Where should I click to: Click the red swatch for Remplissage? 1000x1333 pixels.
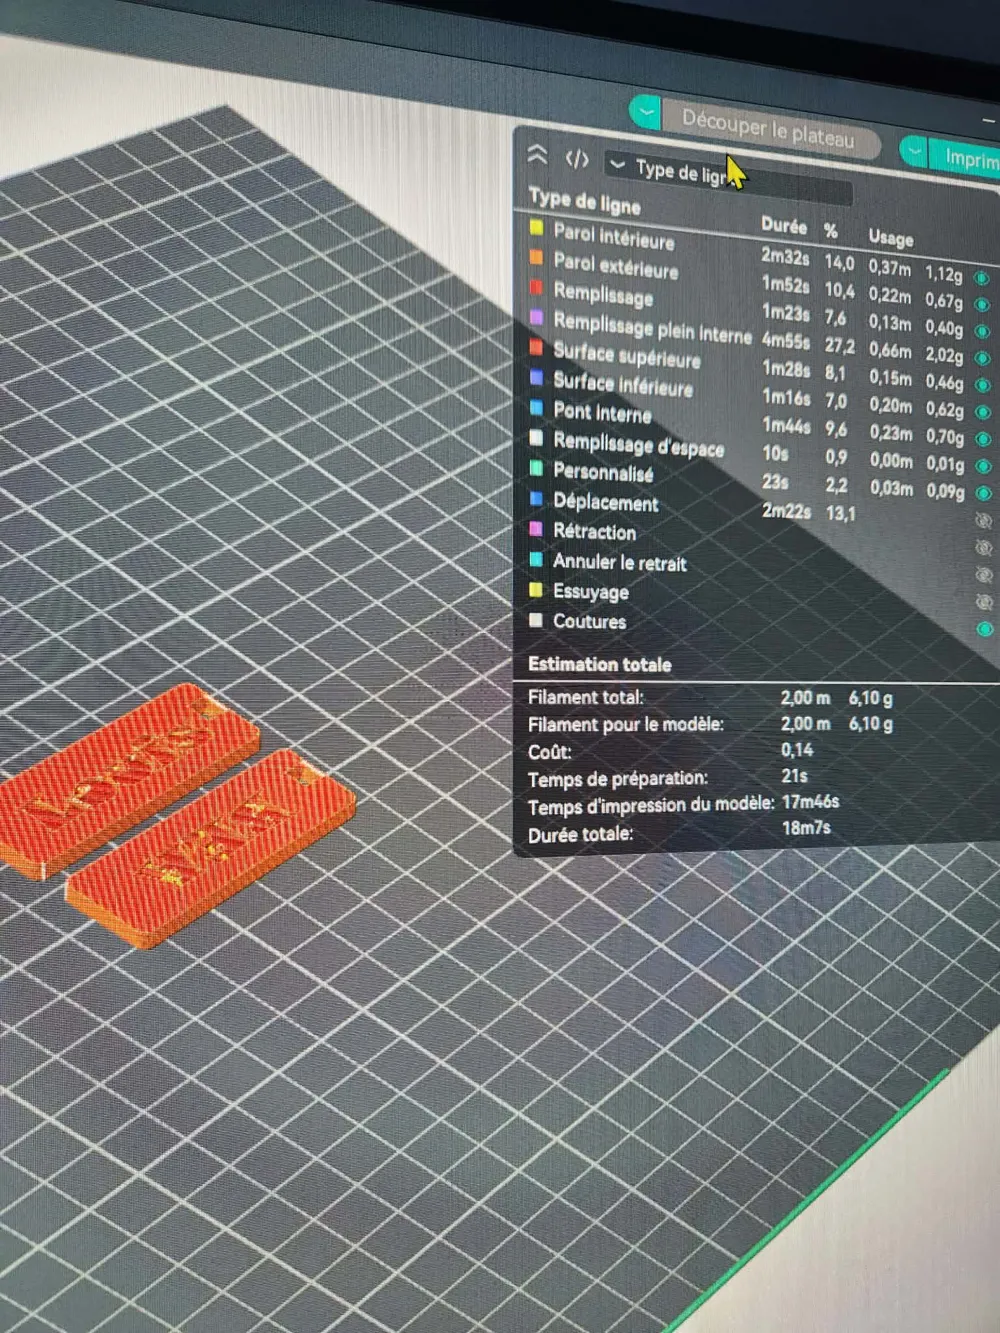tap(536, 287)
